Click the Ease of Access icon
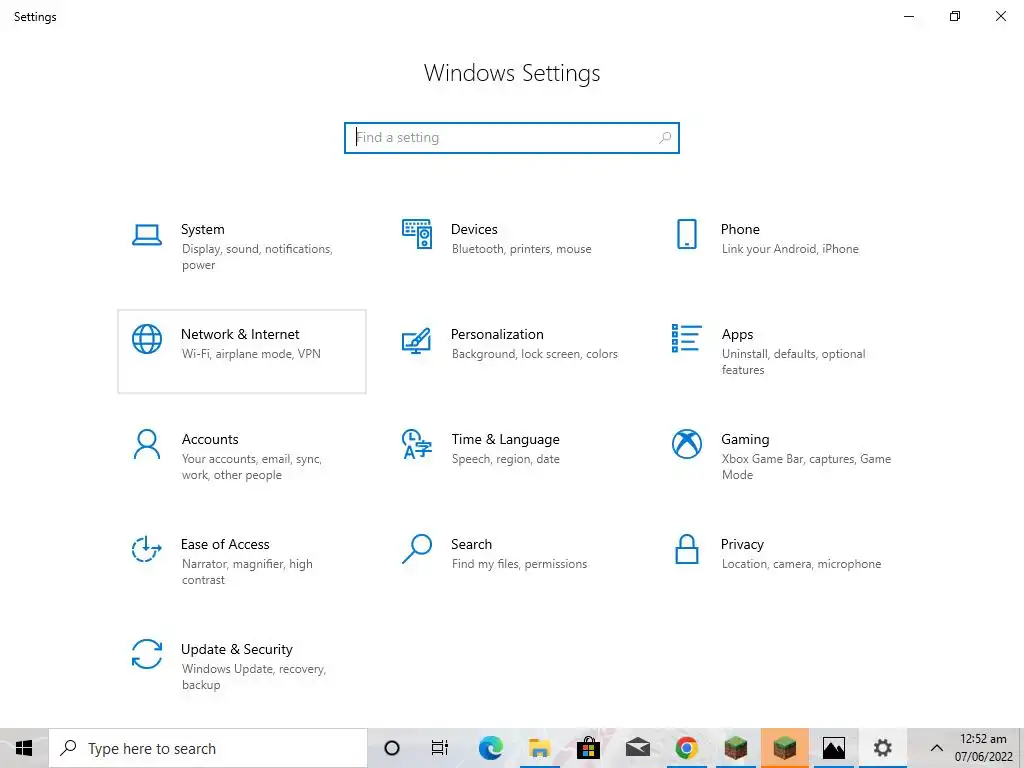This screenshot has height=768, width=1024. pyautogui.click(x=147, y=549)
